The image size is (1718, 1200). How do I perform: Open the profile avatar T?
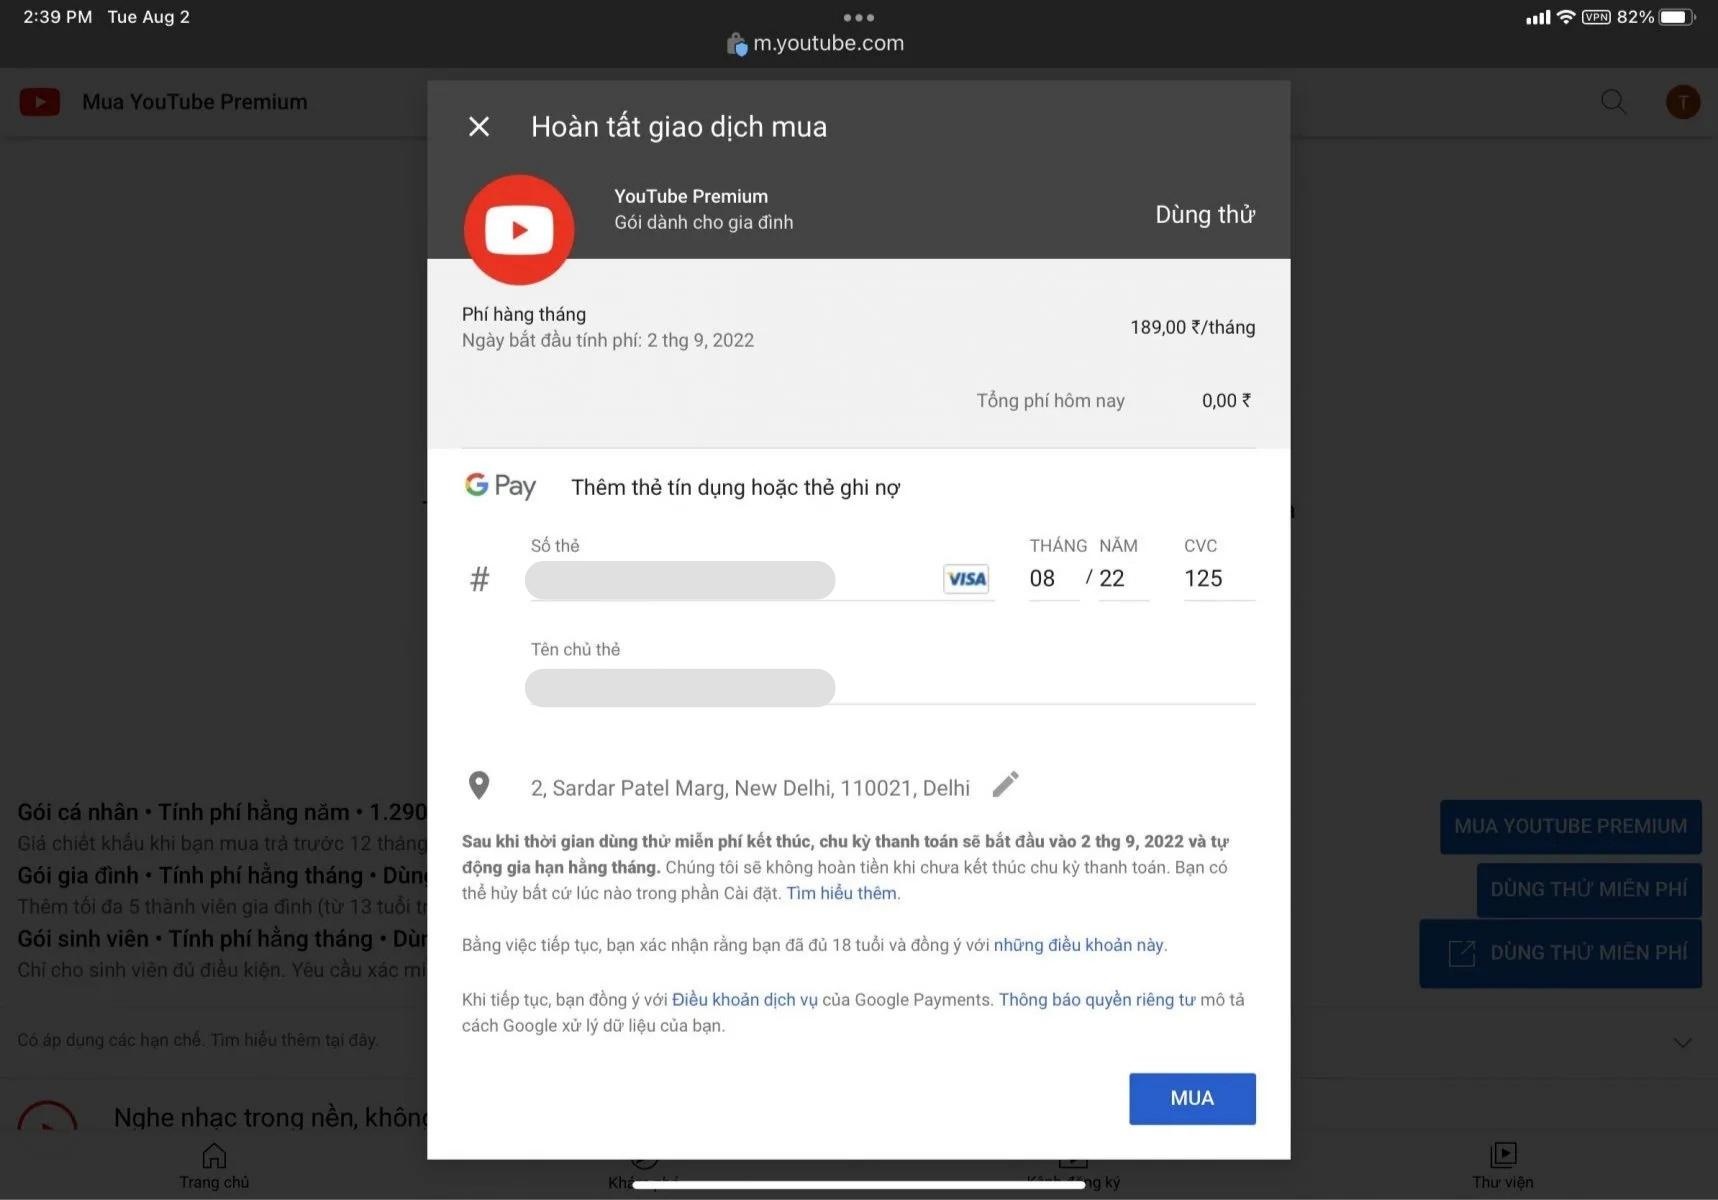coord(1682,101)
